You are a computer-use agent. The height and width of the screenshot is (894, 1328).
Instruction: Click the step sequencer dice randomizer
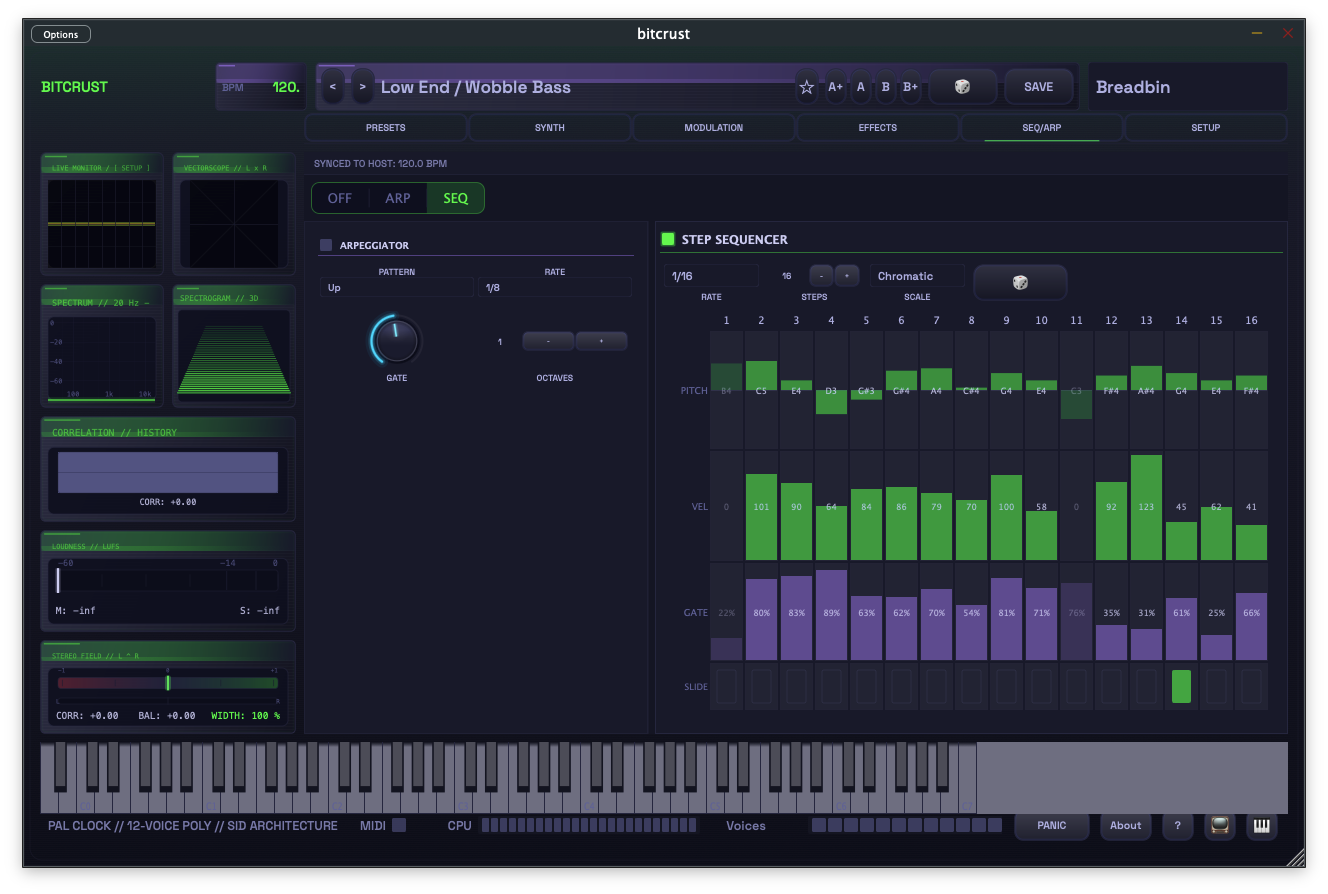tap(1019, 282)
